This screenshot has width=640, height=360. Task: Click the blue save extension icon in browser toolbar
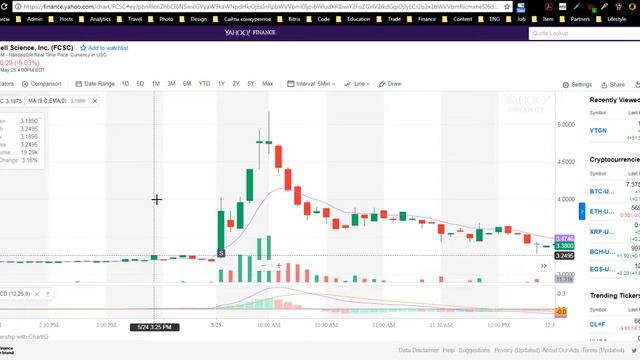tap(521, 7)
